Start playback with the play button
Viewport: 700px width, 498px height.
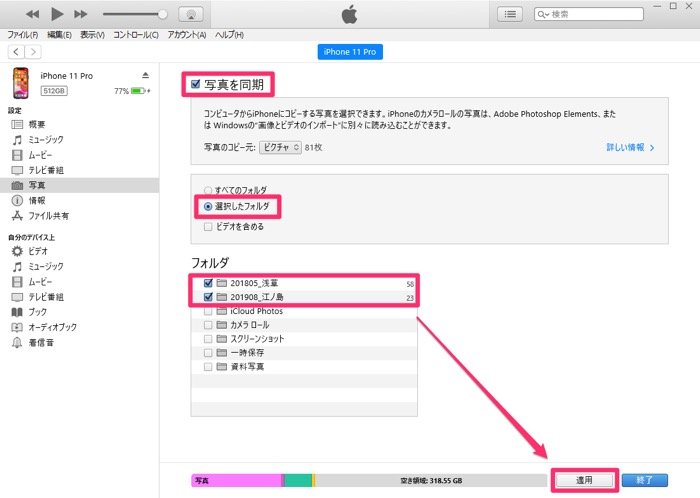57,14
